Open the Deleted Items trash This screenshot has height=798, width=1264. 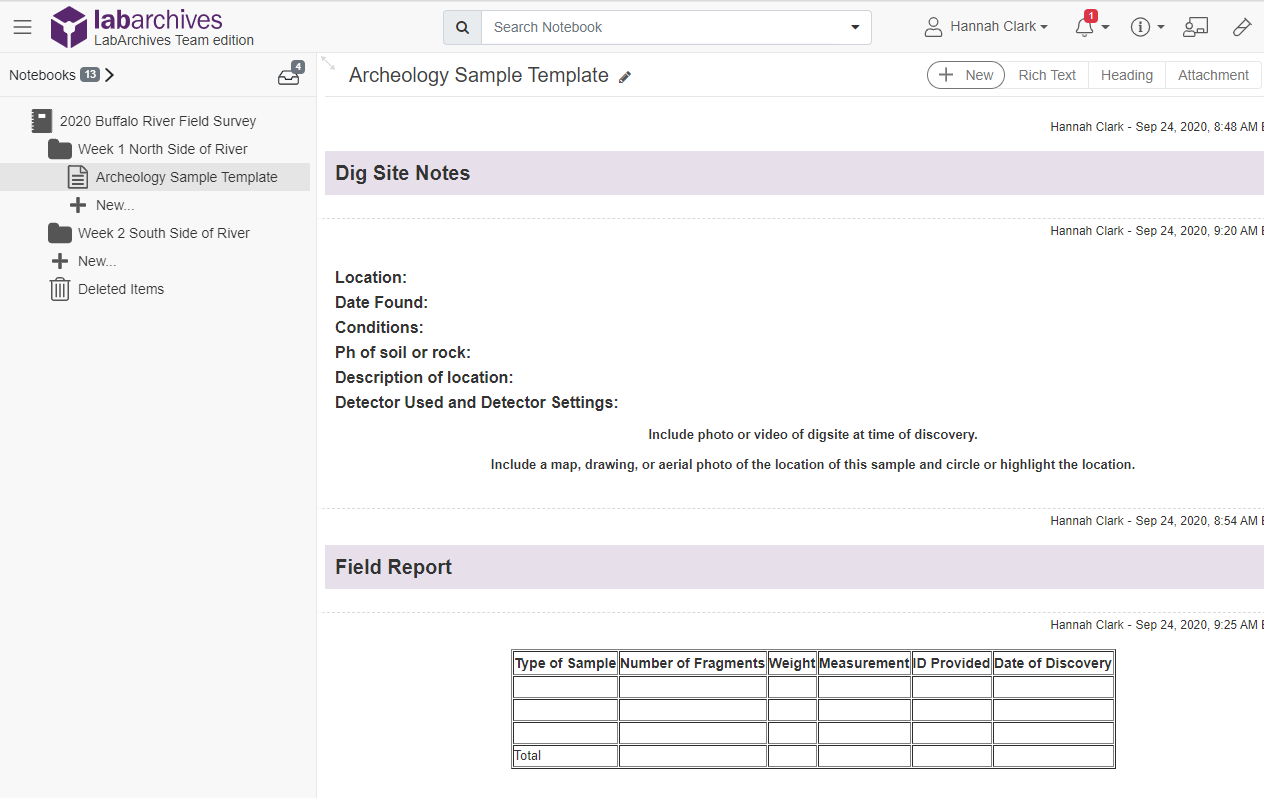120,289
